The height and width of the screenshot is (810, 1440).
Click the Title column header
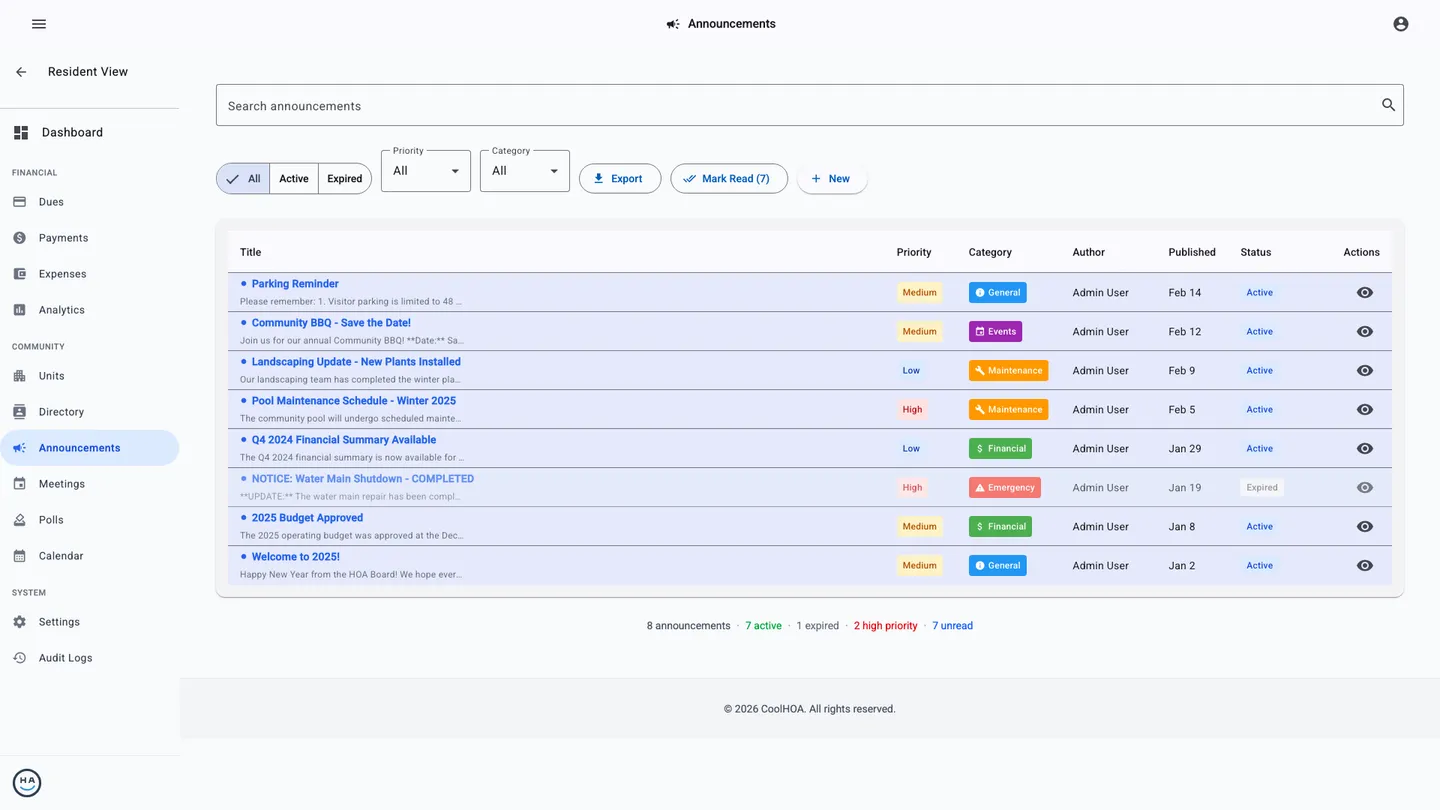coord(250,252)
